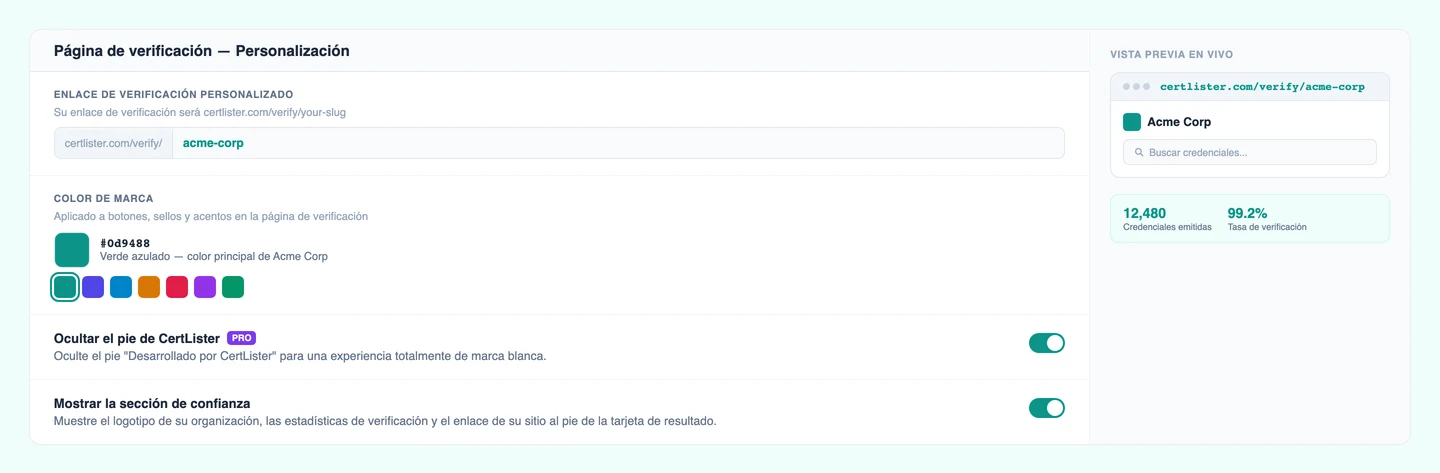Image resolution: width=1440 pixels, height=473 pixels.
Task: Click the search magnifier icon in preview
Action: click(1139, 153)
